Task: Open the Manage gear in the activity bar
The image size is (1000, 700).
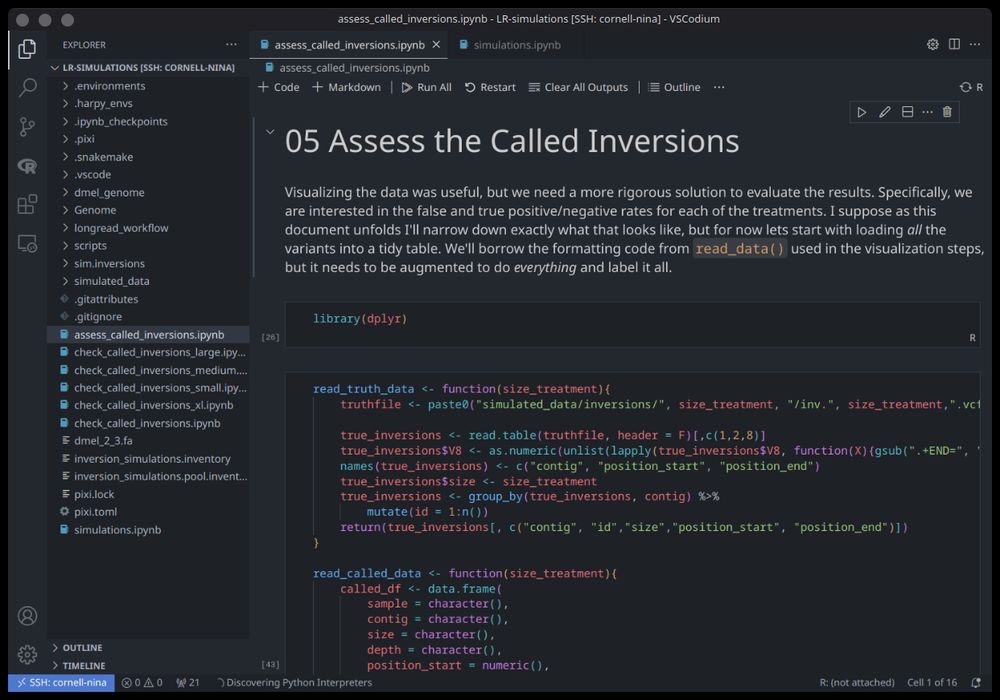Action: [27, 654]
